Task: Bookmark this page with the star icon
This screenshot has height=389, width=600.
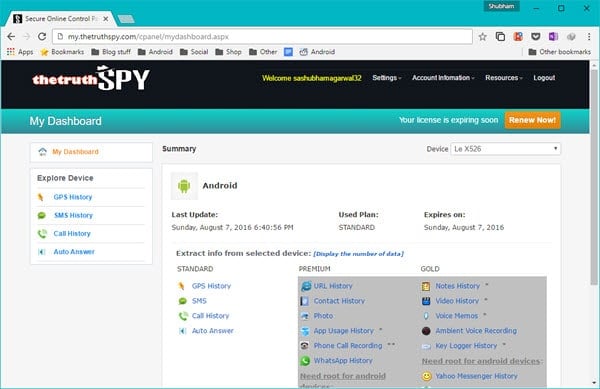Action: (x=483, y=37)
